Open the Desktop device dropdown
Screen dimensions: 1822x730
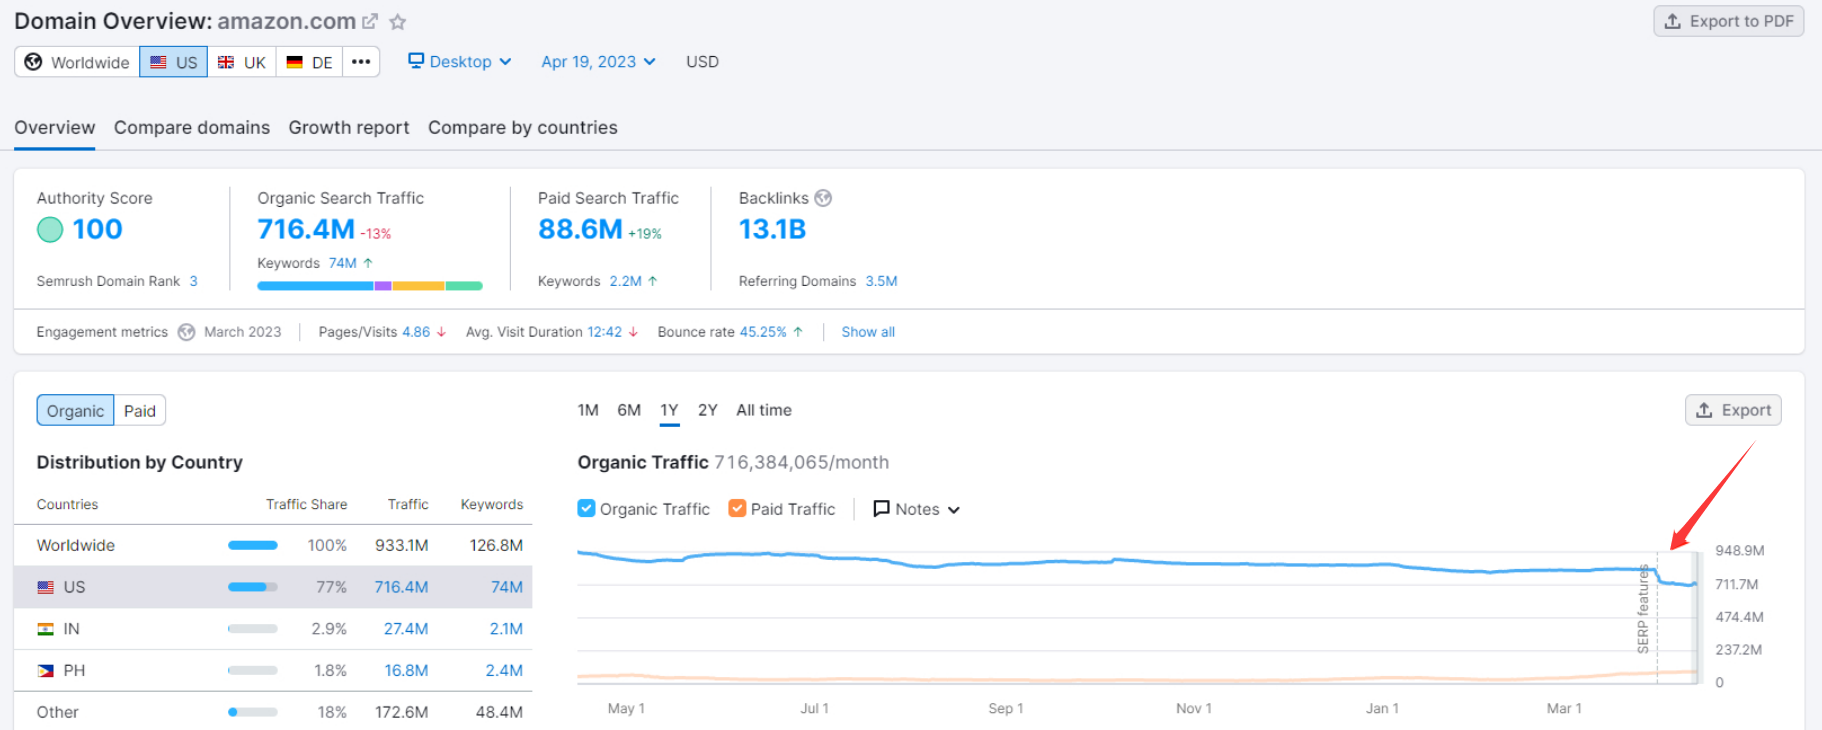460,61
